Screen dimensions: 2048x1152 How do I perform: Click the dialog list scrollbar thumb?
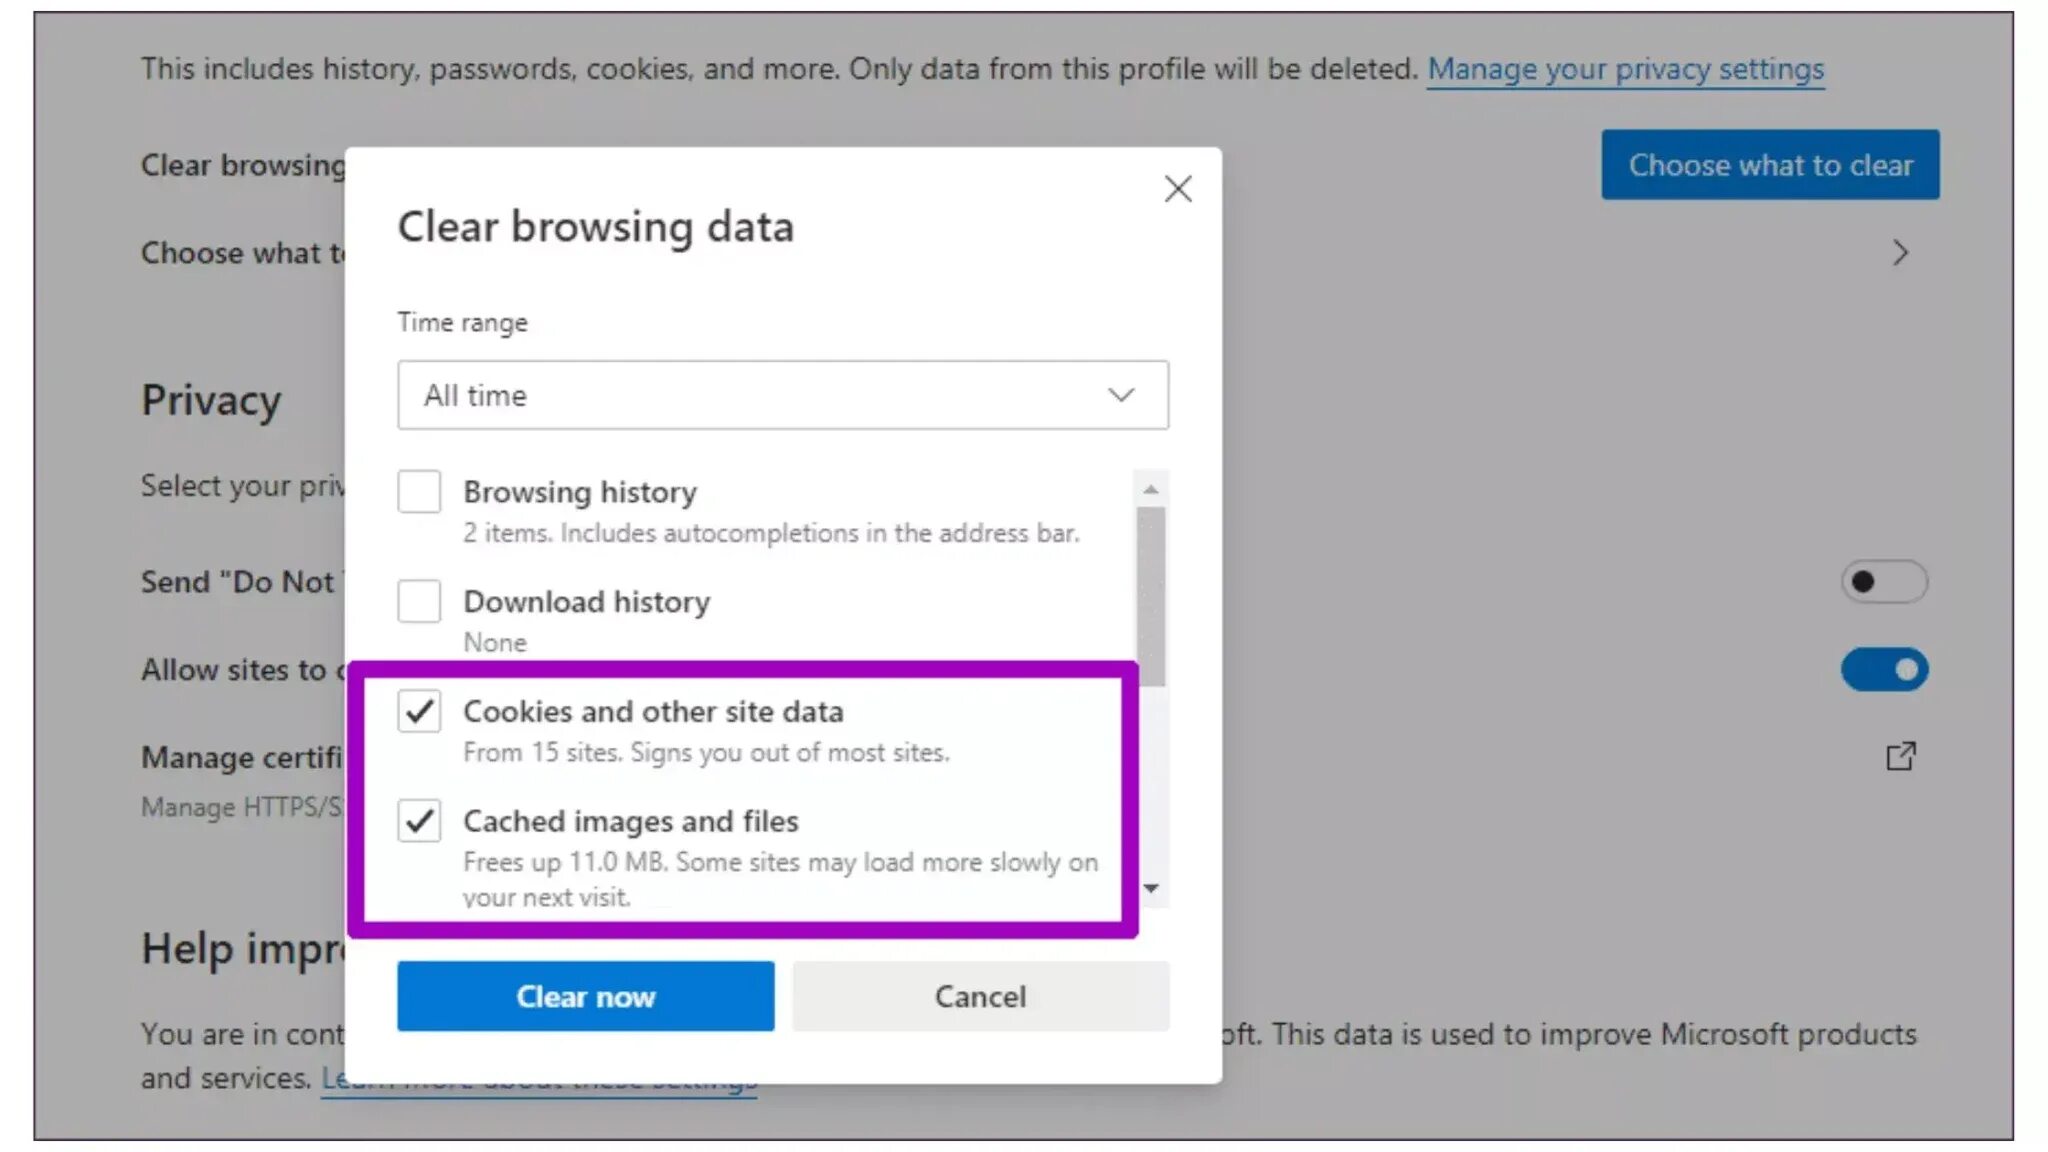pyautogui.click(x=1151, y=595)
